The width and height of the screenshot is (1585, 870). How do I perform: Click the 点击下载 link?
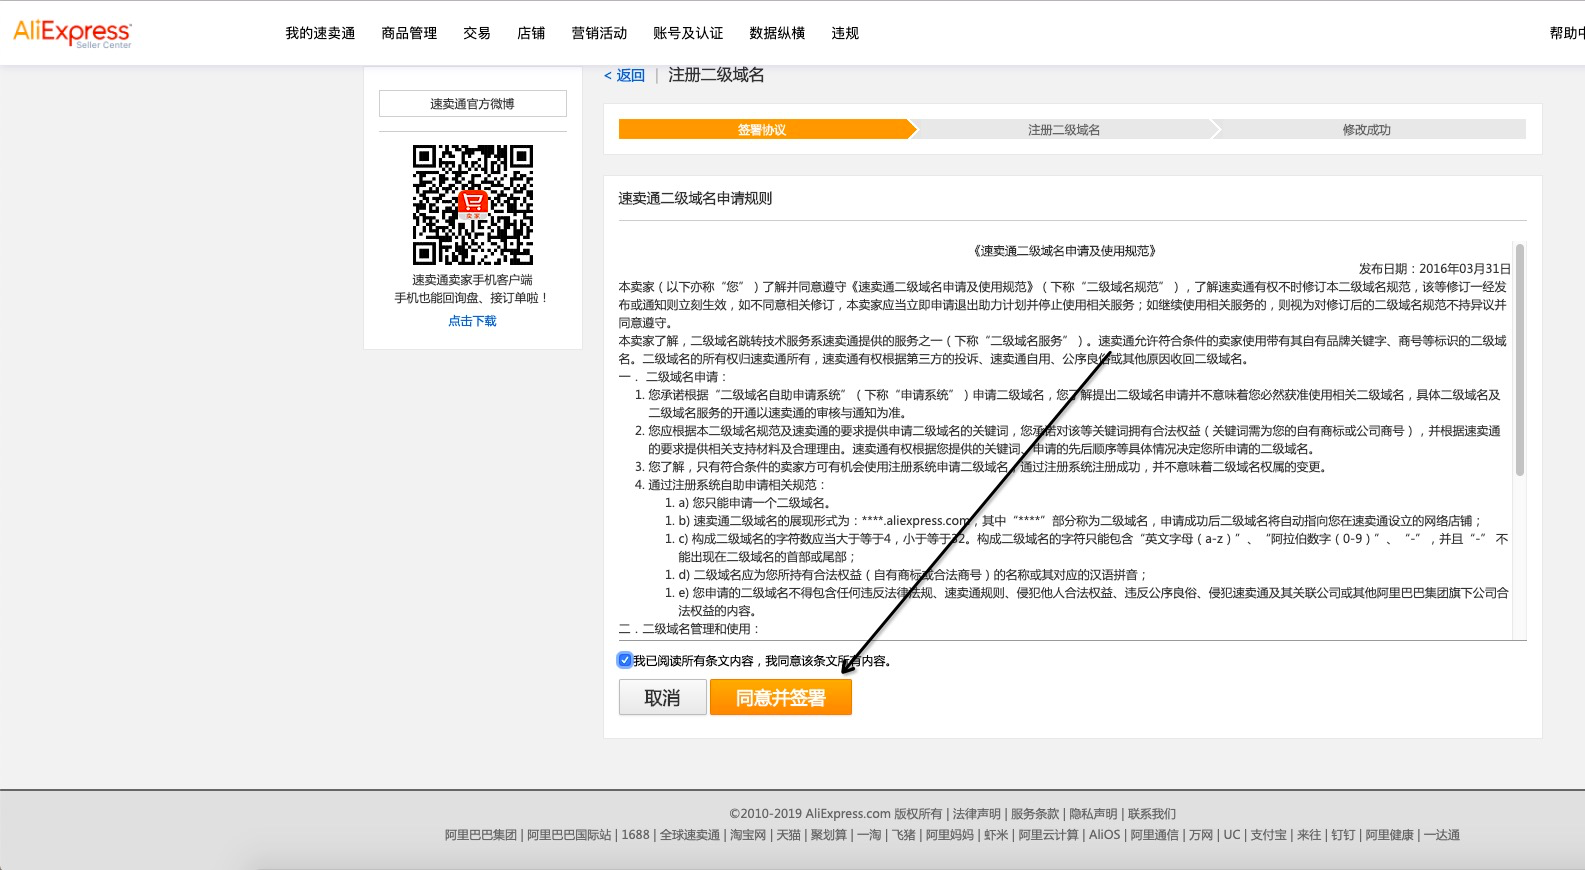[x=472, y=321]
